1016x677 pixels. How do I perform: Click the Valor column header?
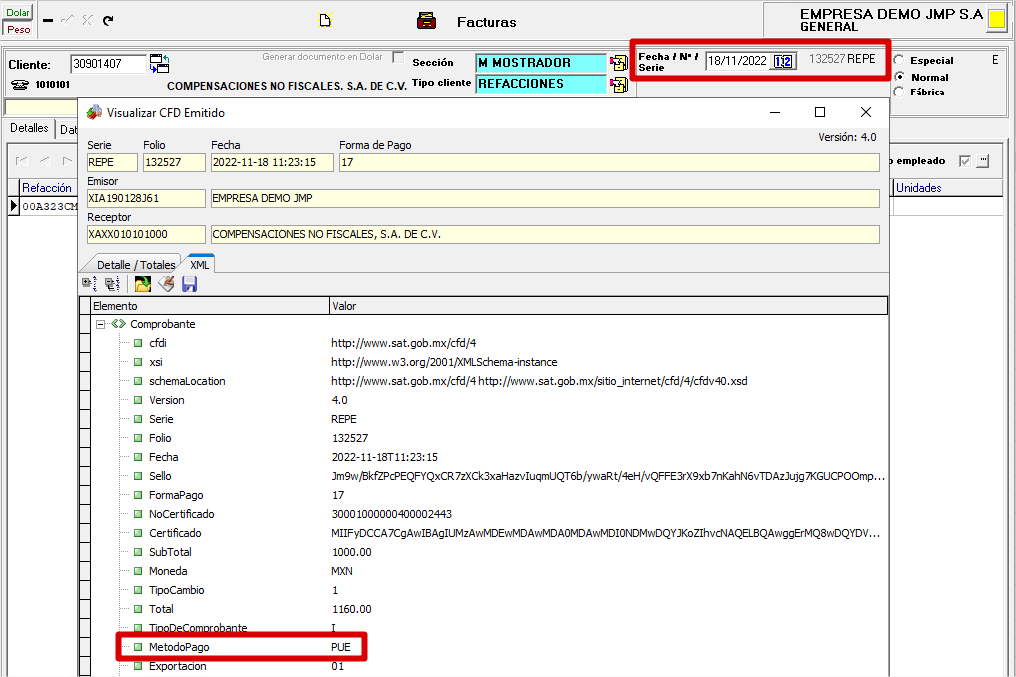(608, 306)
